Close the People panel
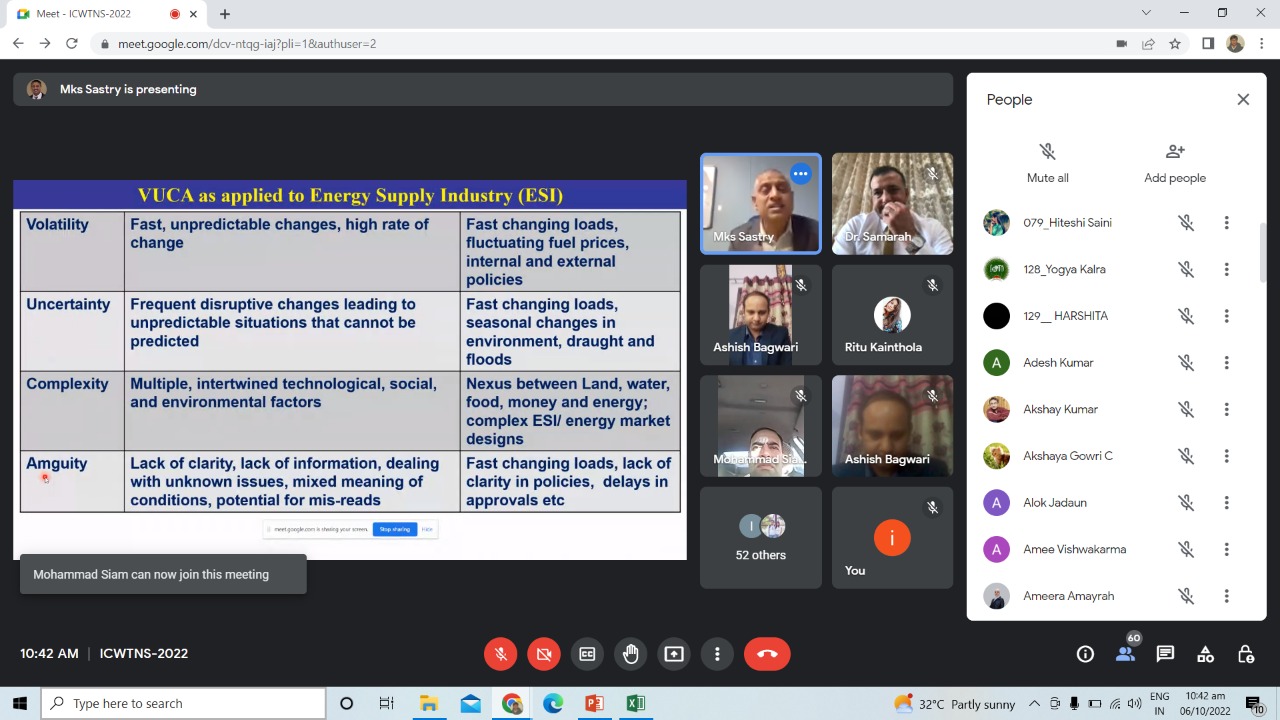1280x720 pixels. (1243, 99)
